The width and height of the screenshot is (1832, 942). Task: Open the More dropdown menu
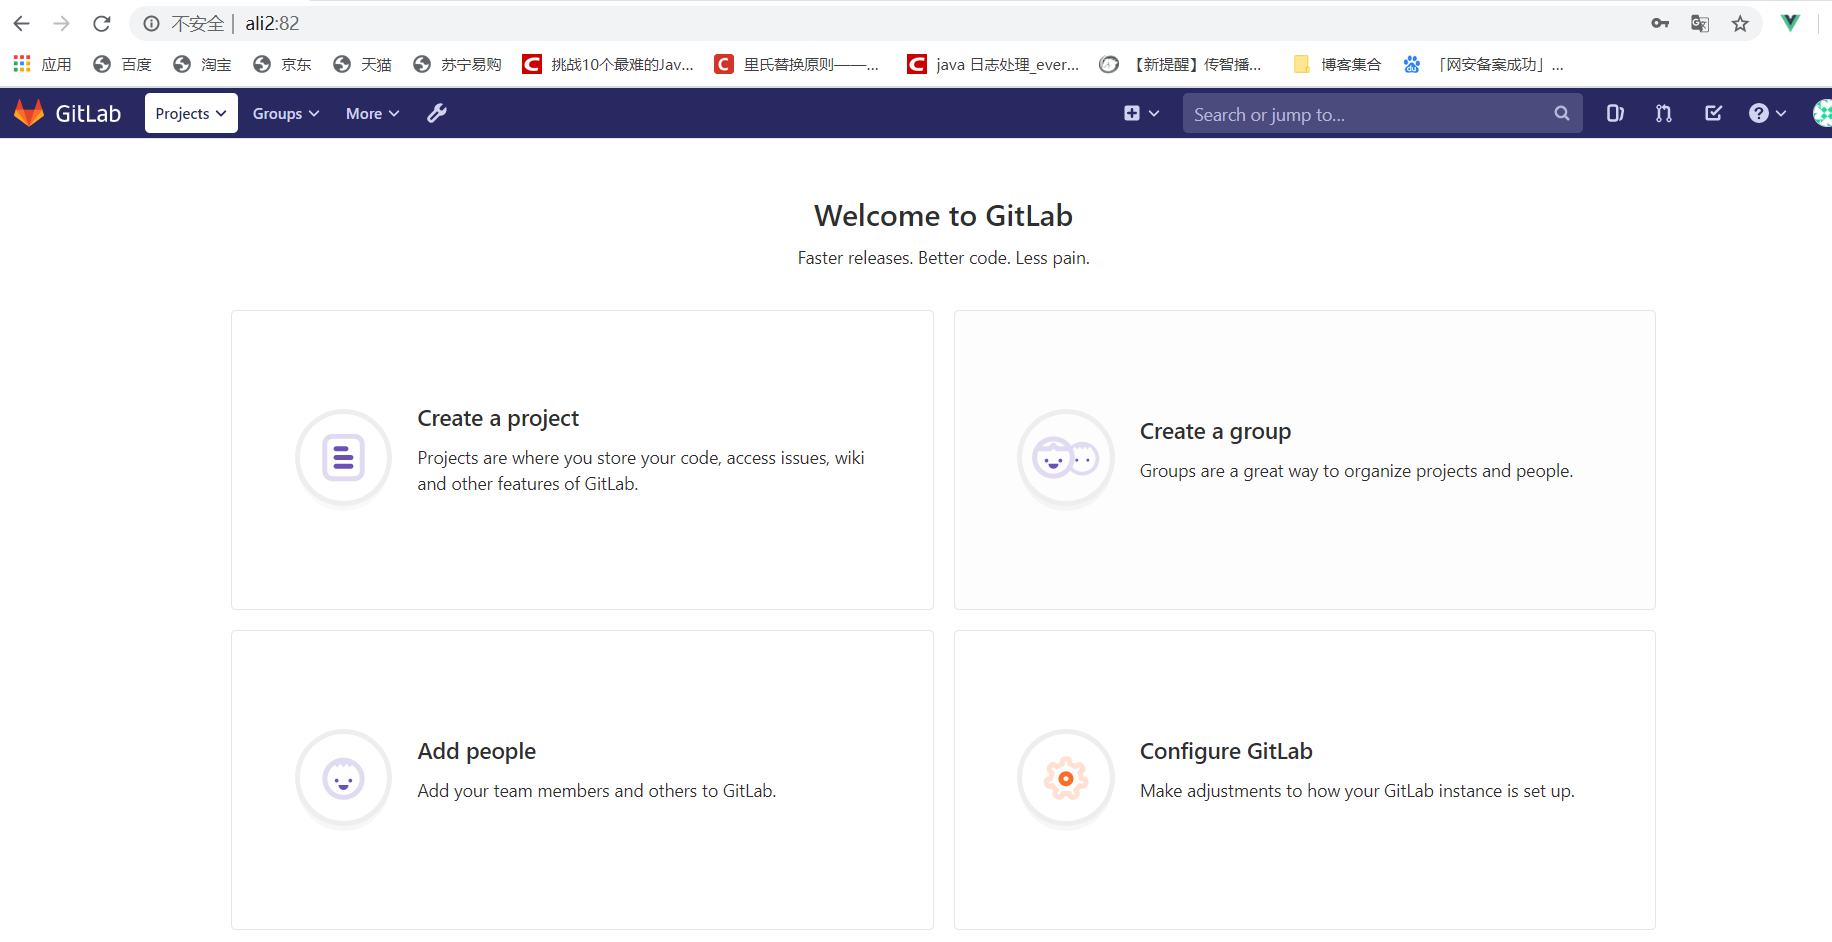click(x=372, y=113)
